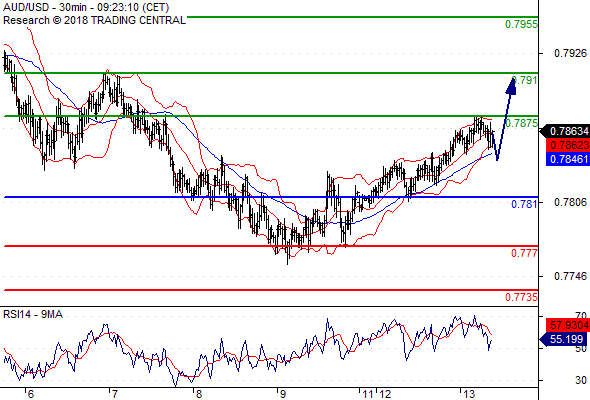
Task: Click the AUD/USD 30min chart title
Action: pos(86,7)
